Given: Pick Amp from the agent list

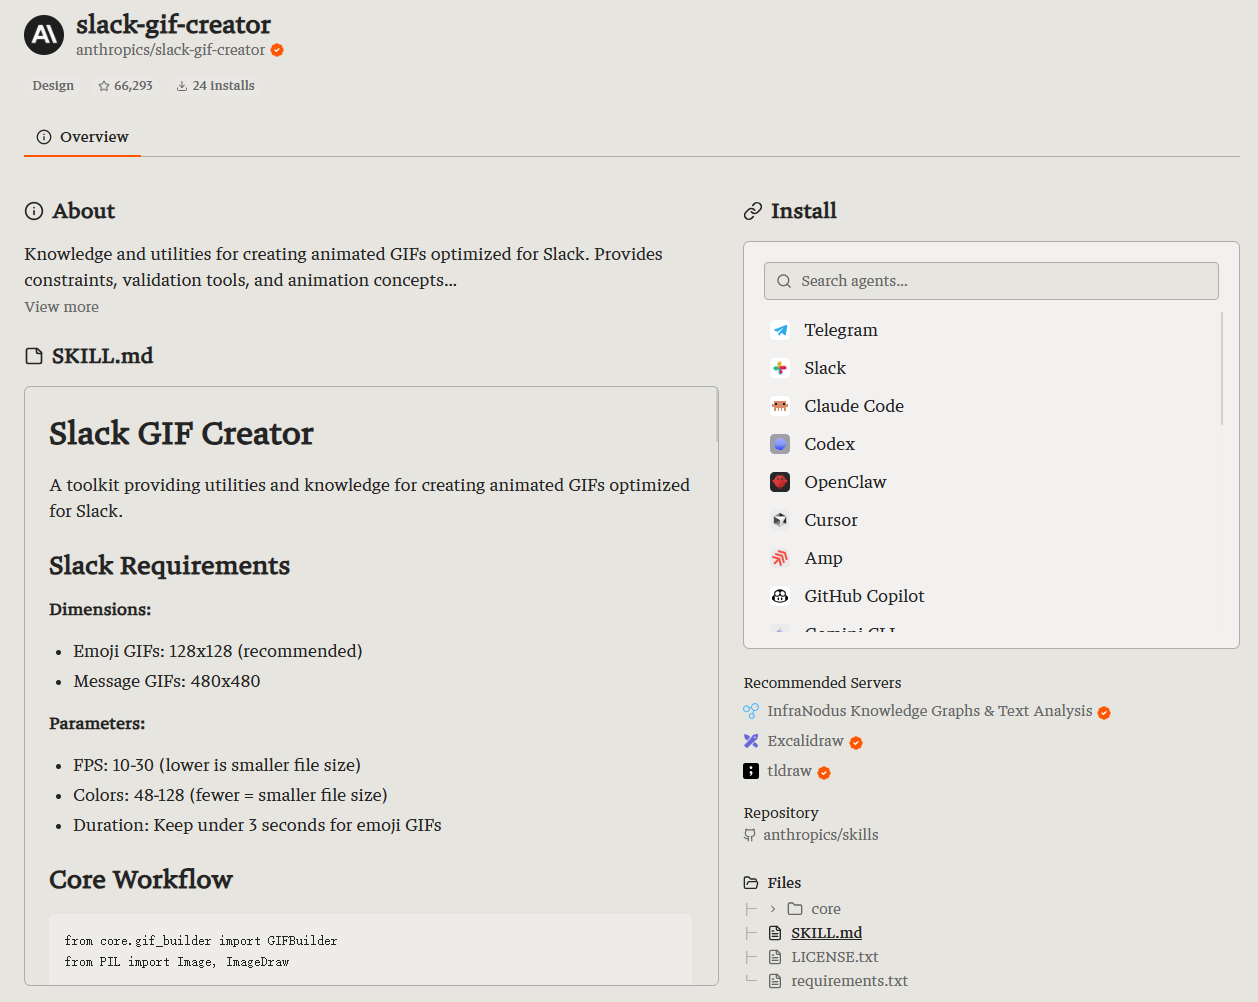Looking at the screenshot, I should pyautogui.click(x=991, y=558).
